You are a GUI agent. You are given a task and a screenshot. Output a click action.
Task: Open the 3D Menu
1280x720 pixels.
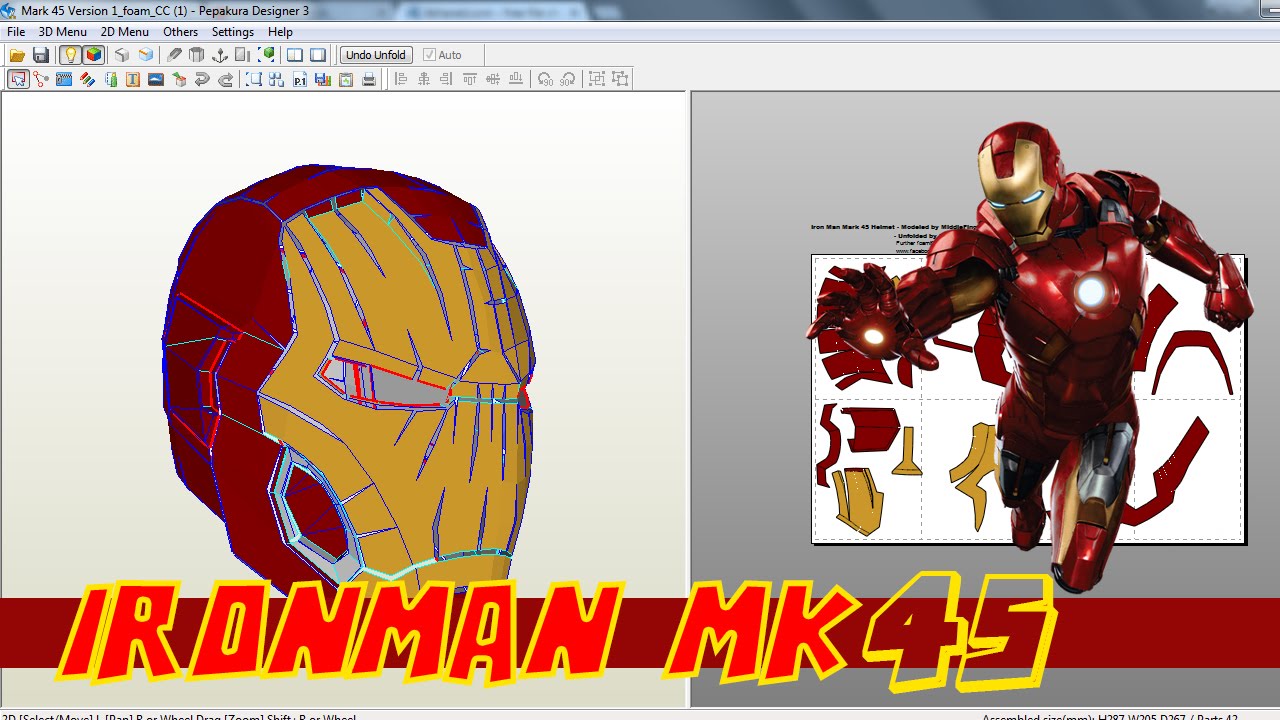point(63,32)
